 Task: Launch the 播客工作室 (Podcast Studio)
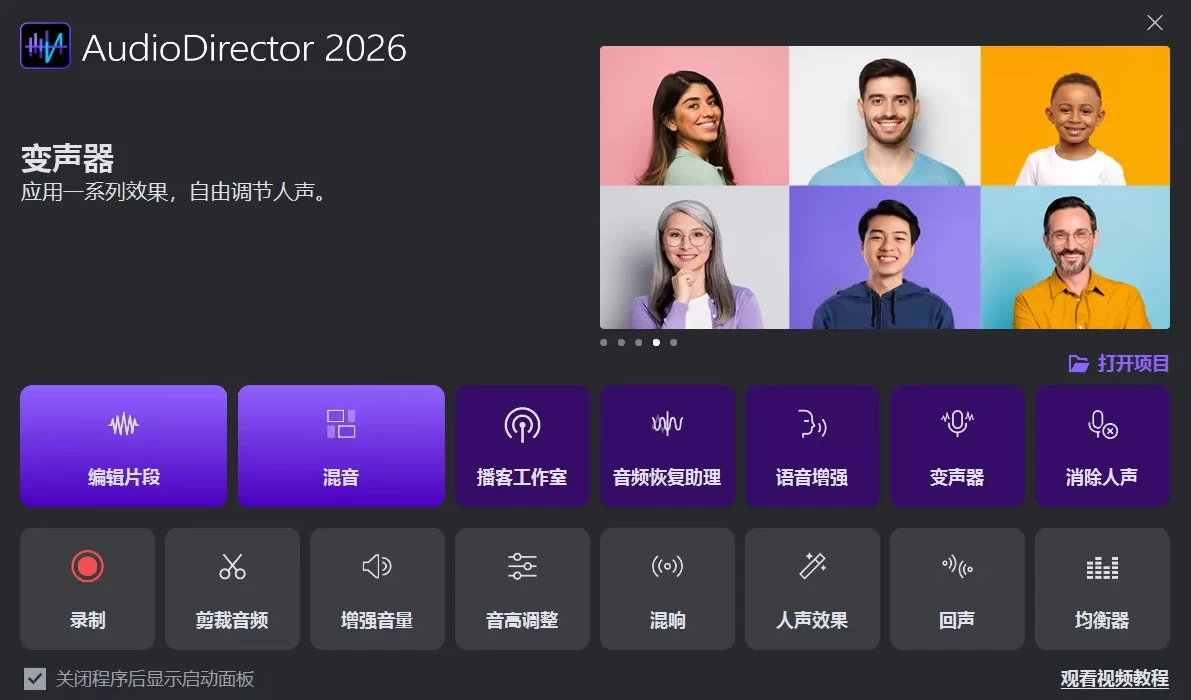pyautogui.click(x=522, y=445)
